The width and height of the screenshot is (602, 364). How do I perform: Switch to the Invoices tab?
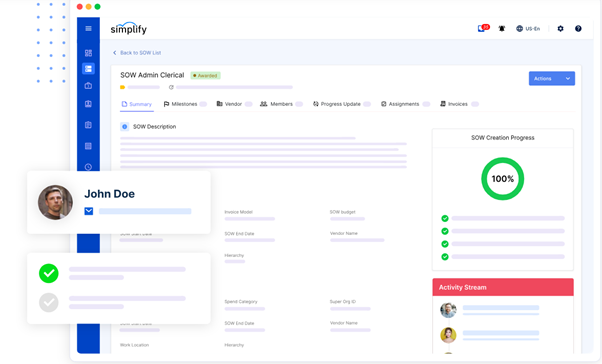point(454,104)
